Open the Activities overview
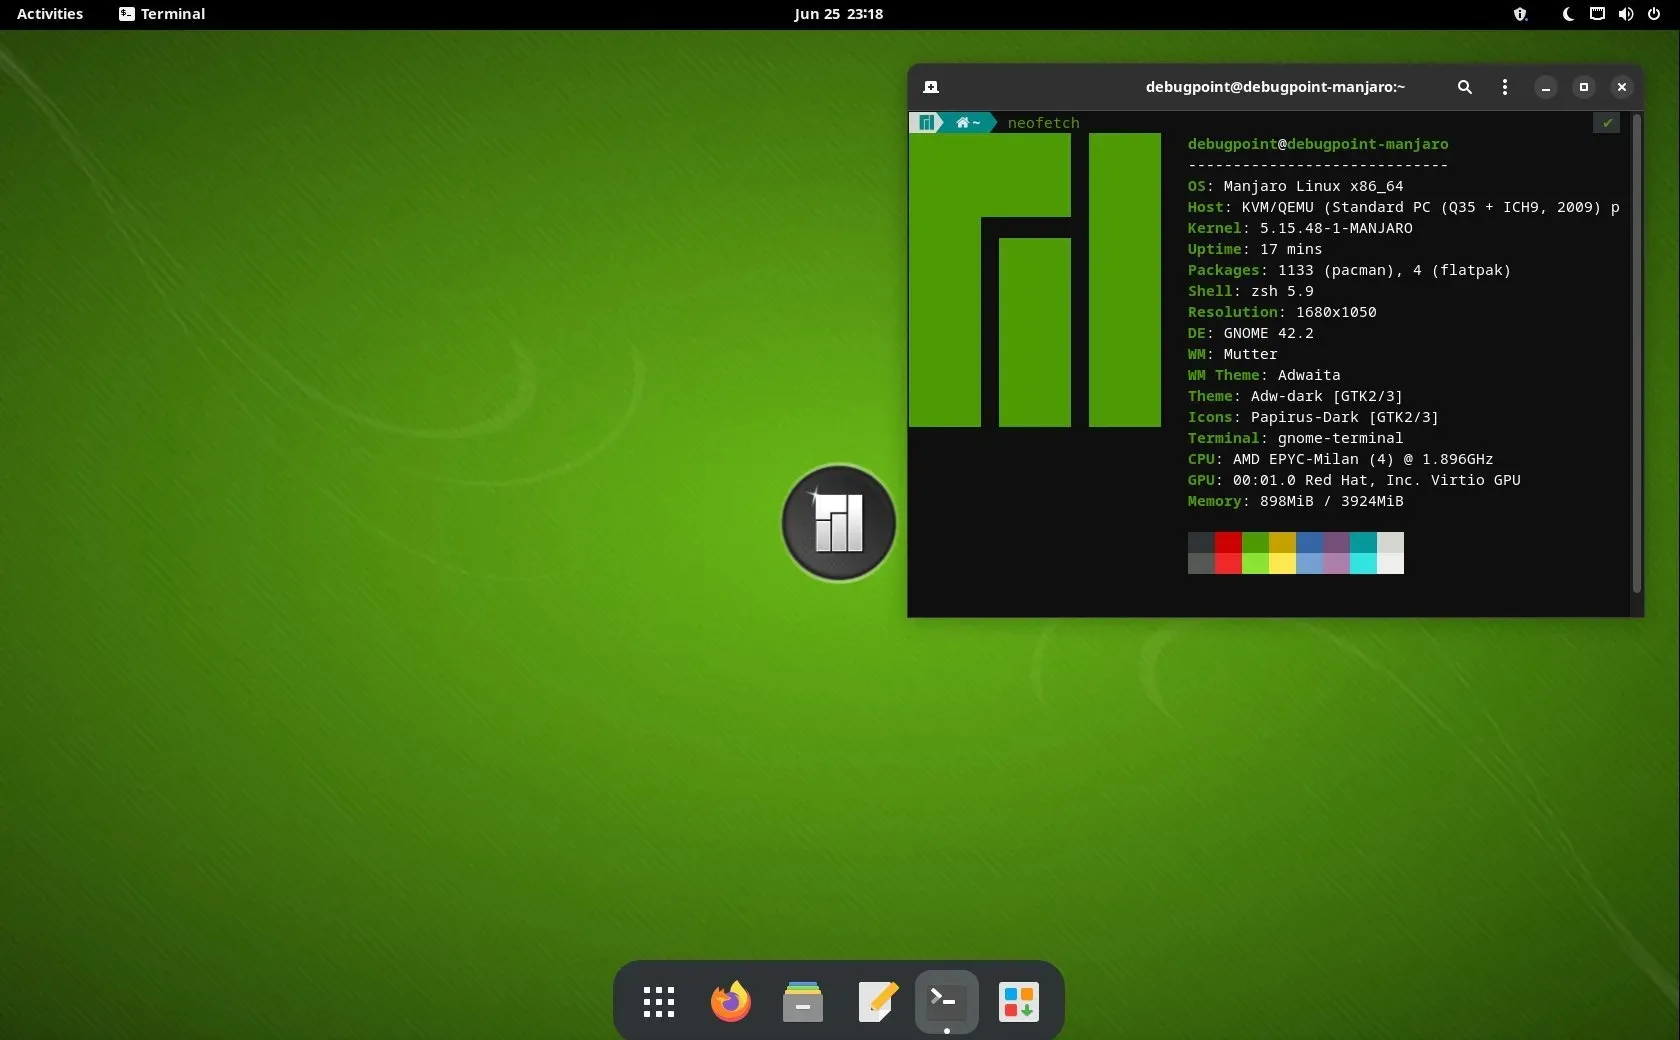Viewport: 1680px width, 1040px height. (x=49, y=14)
